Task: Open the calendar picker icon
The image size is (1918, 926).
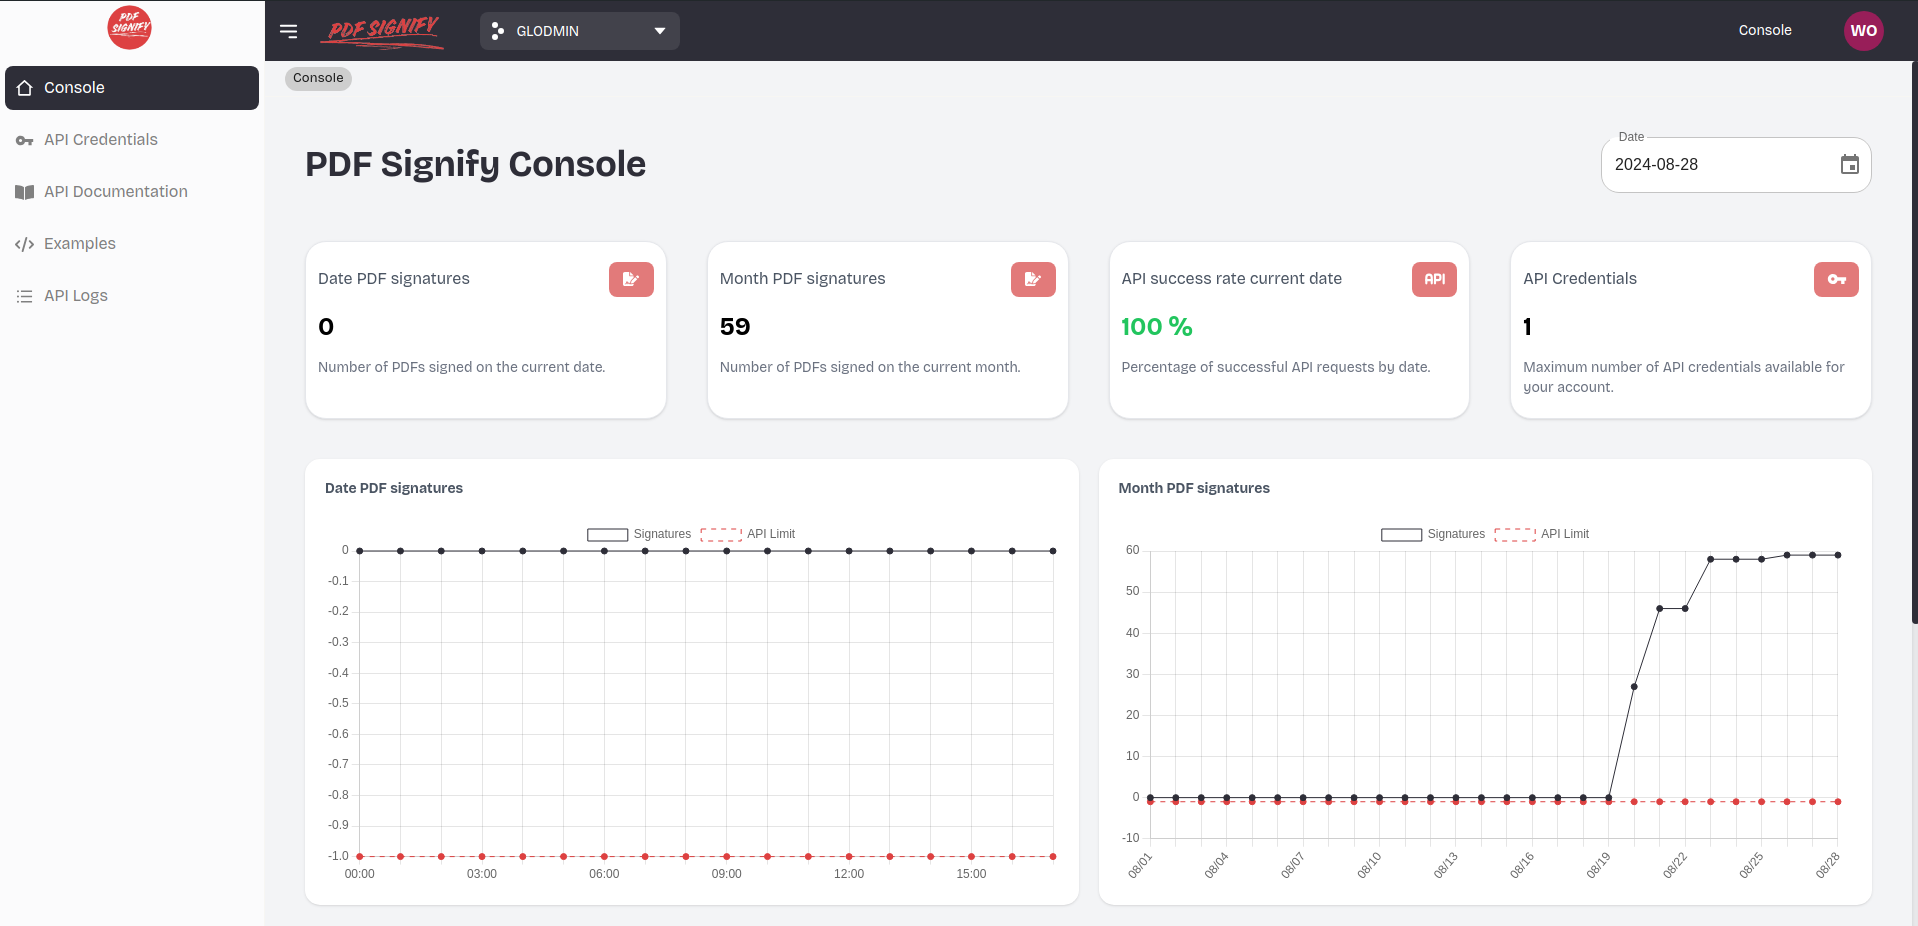Action: [1850, 165]
